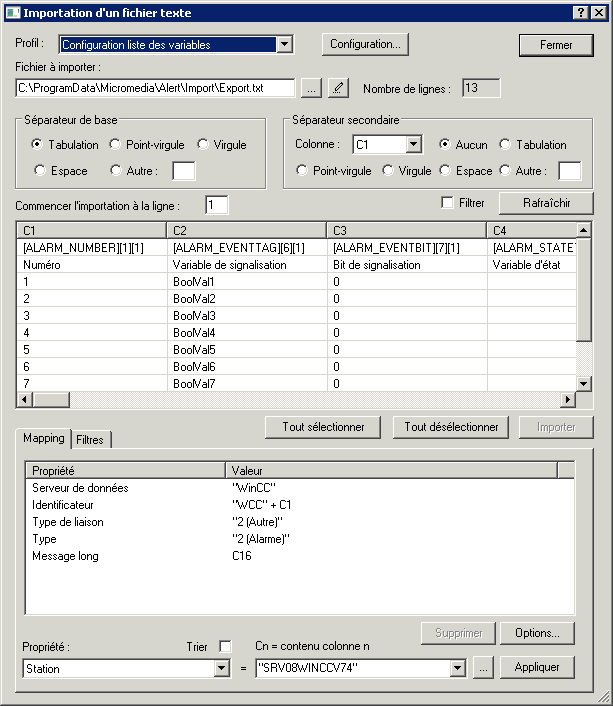Click the start line number input field

pyautogui.click(x=217, y=205)
